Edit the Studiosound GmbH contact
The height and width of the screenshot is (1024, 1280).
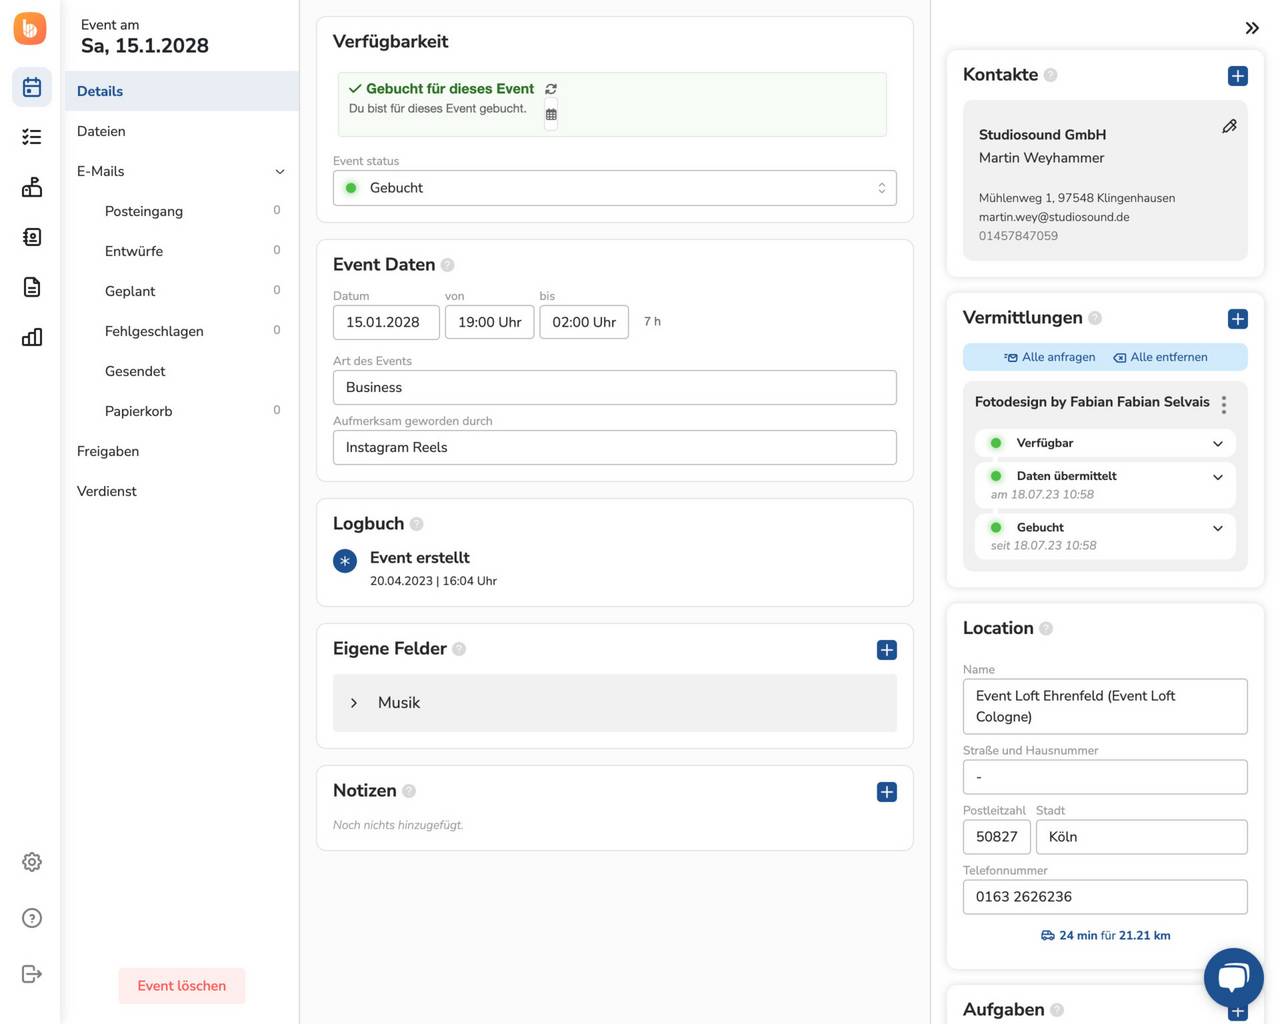click(1229, 126)
